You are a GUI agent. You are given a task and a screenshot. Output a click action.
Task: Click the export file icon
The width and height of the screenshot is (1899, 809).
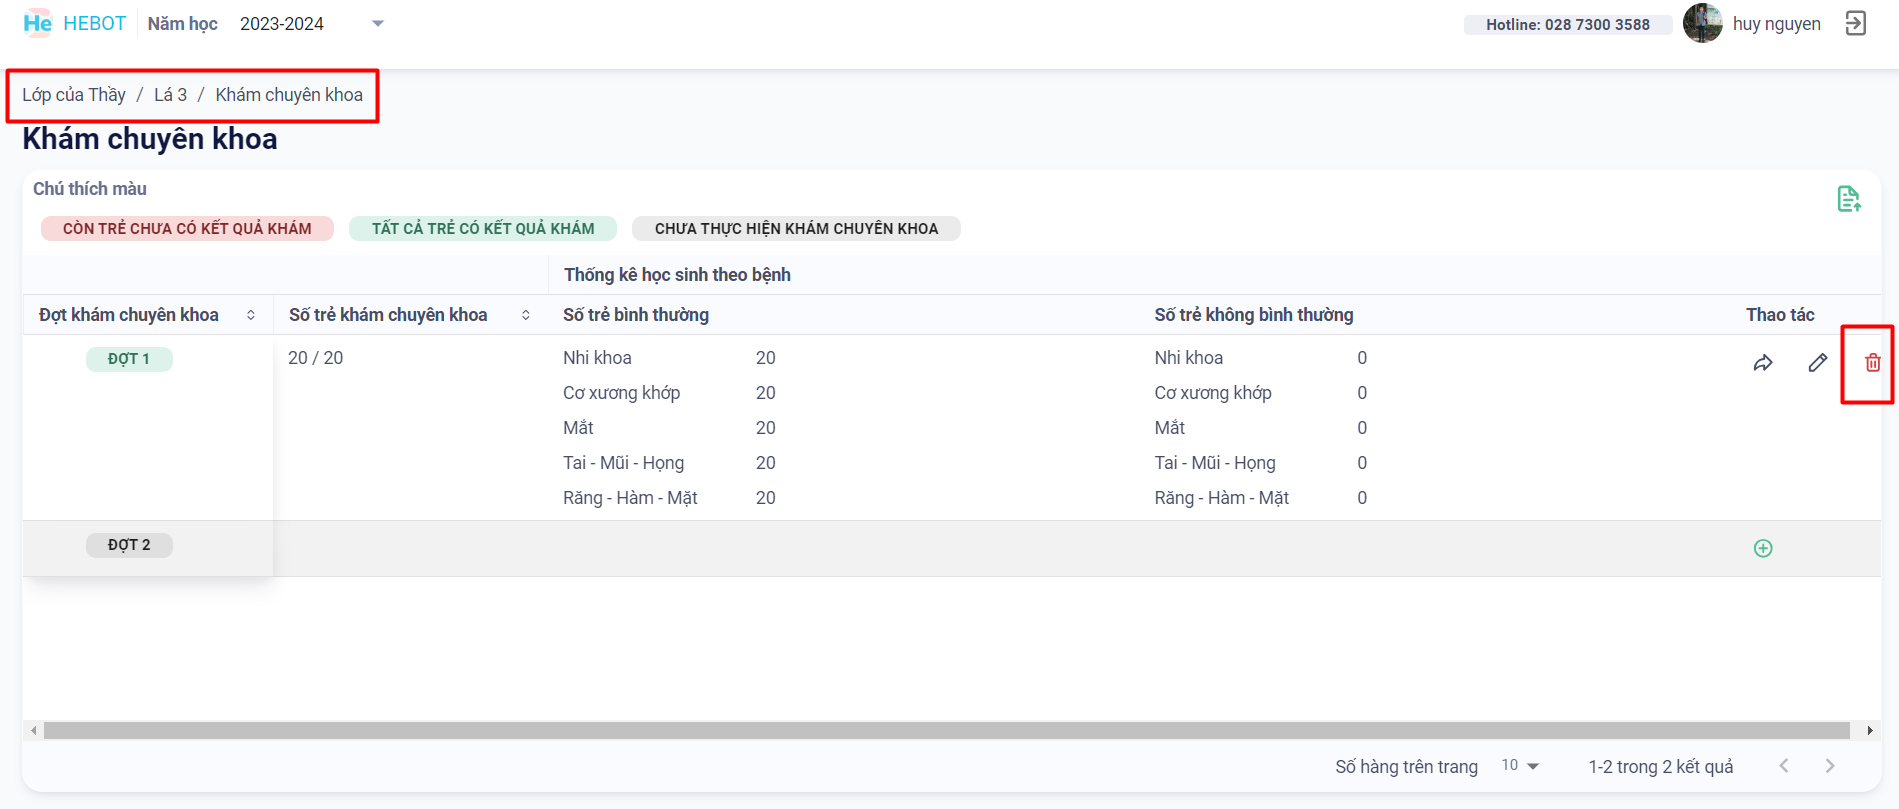[1848, 199]
